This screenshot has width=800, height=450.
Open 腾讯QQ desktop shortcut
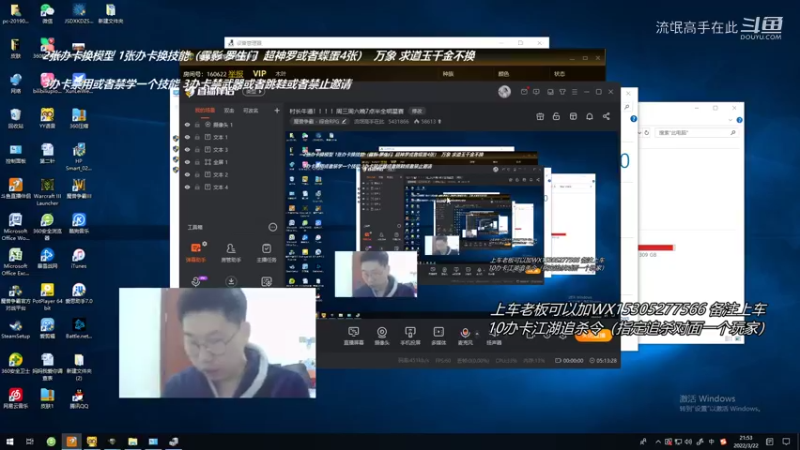(x=79, y=399)
